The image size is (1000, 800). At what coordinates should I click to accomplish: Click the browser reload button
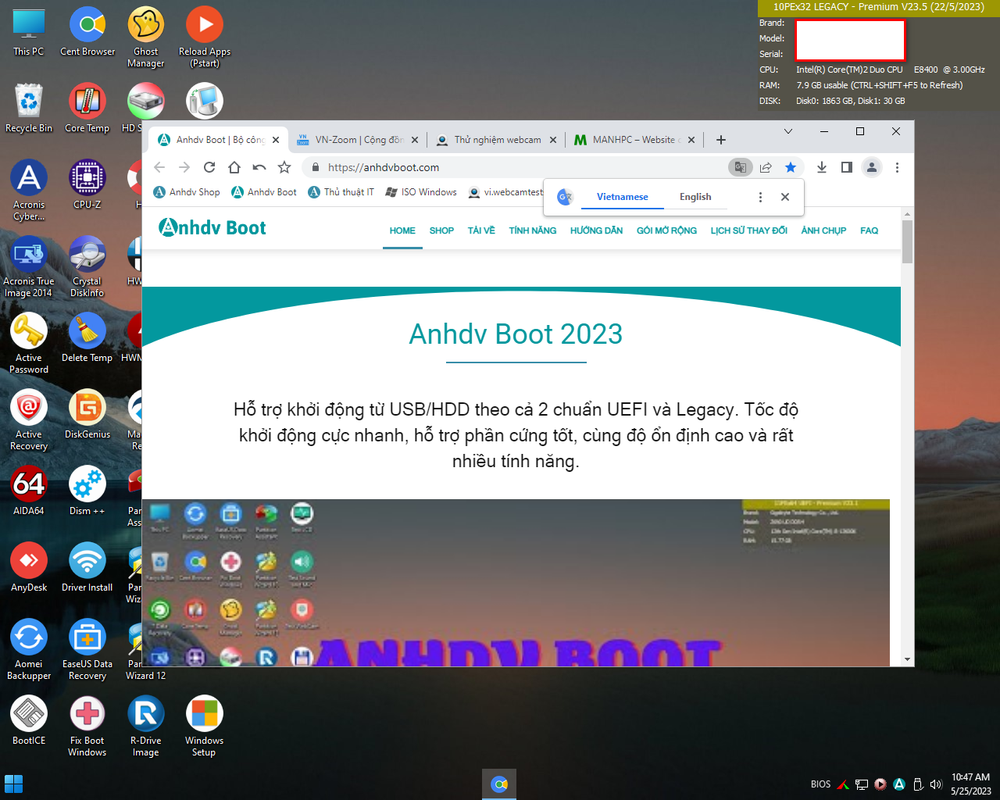(x=209, y=167)
